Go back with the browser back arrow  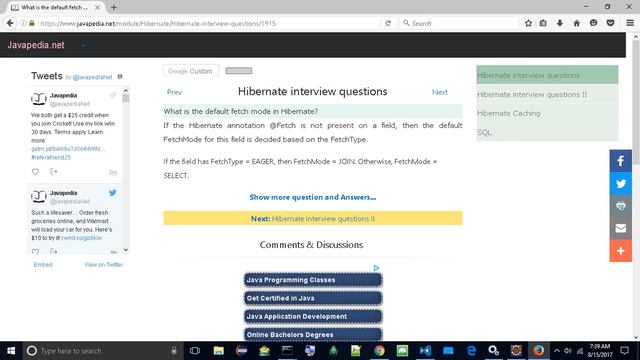coord(10,23)
